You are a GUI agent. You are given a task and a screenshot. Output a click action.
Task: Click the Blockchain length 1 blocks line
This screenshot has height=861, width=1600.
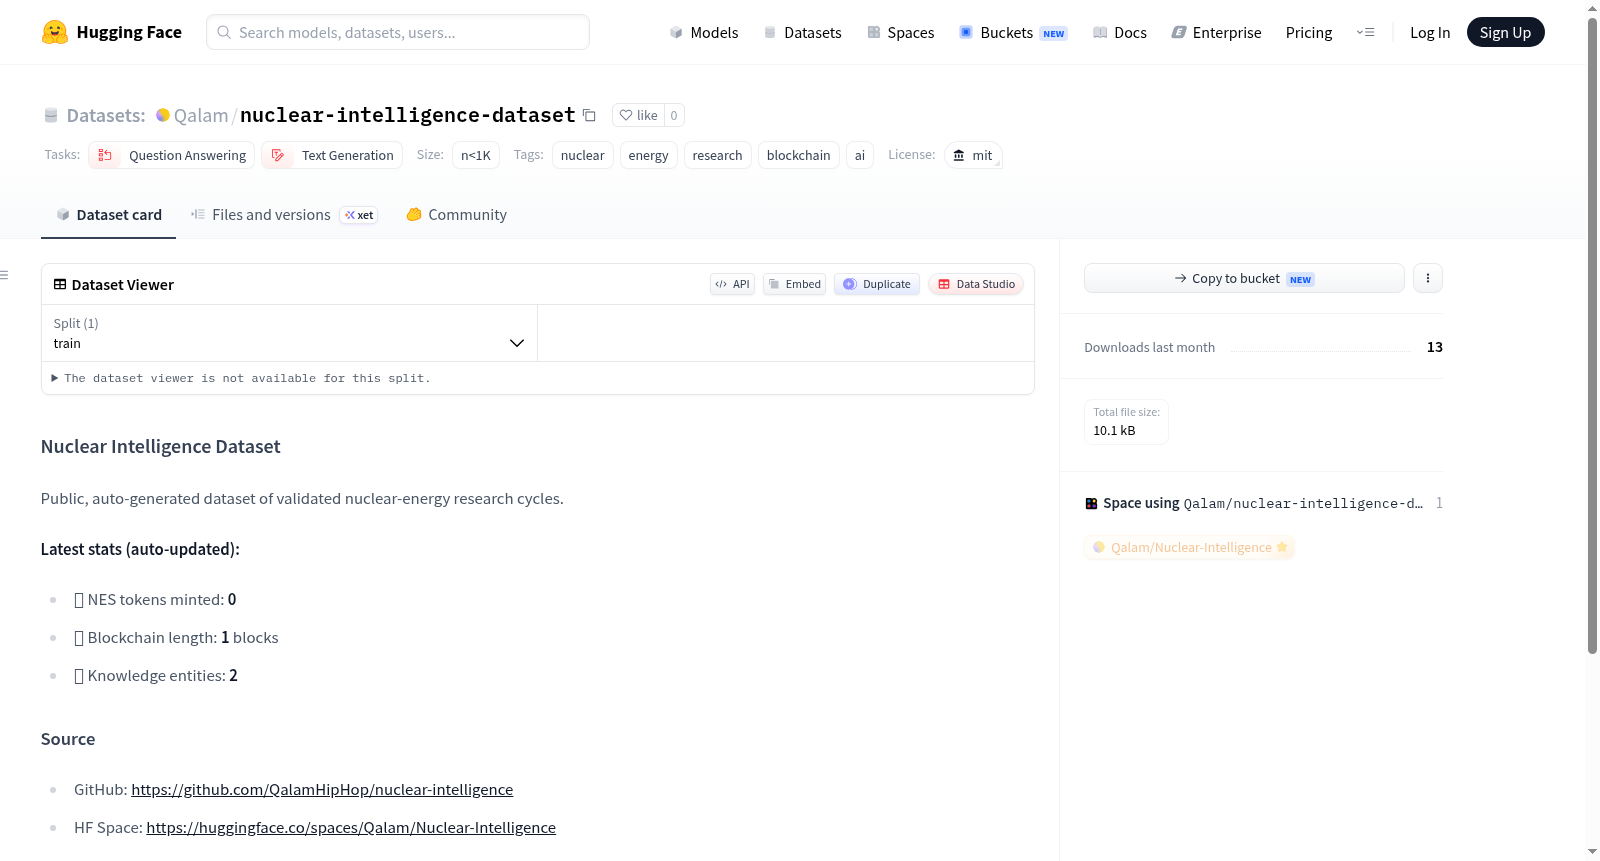pyautogui.click(x=176, y=637)
